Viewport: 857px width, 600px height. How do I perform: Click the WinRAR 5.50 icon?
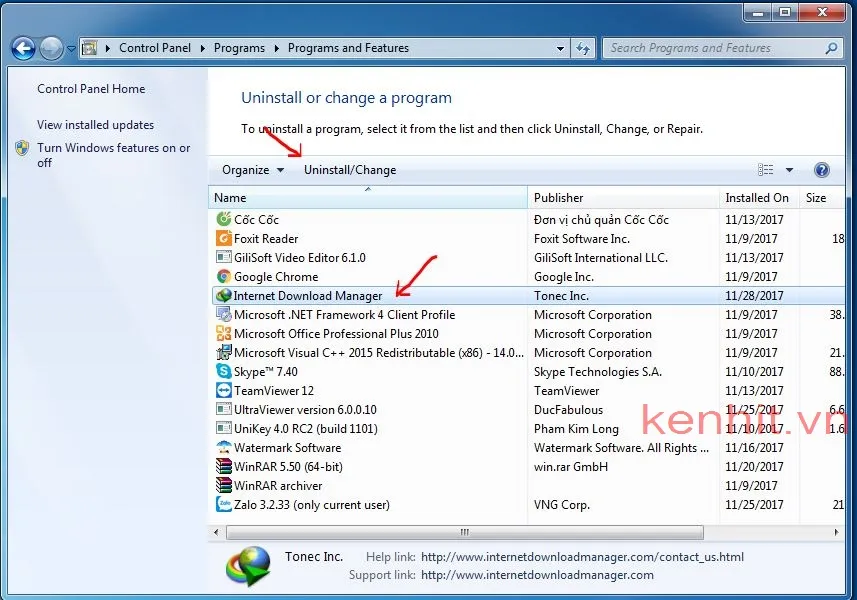pos(224,466)
